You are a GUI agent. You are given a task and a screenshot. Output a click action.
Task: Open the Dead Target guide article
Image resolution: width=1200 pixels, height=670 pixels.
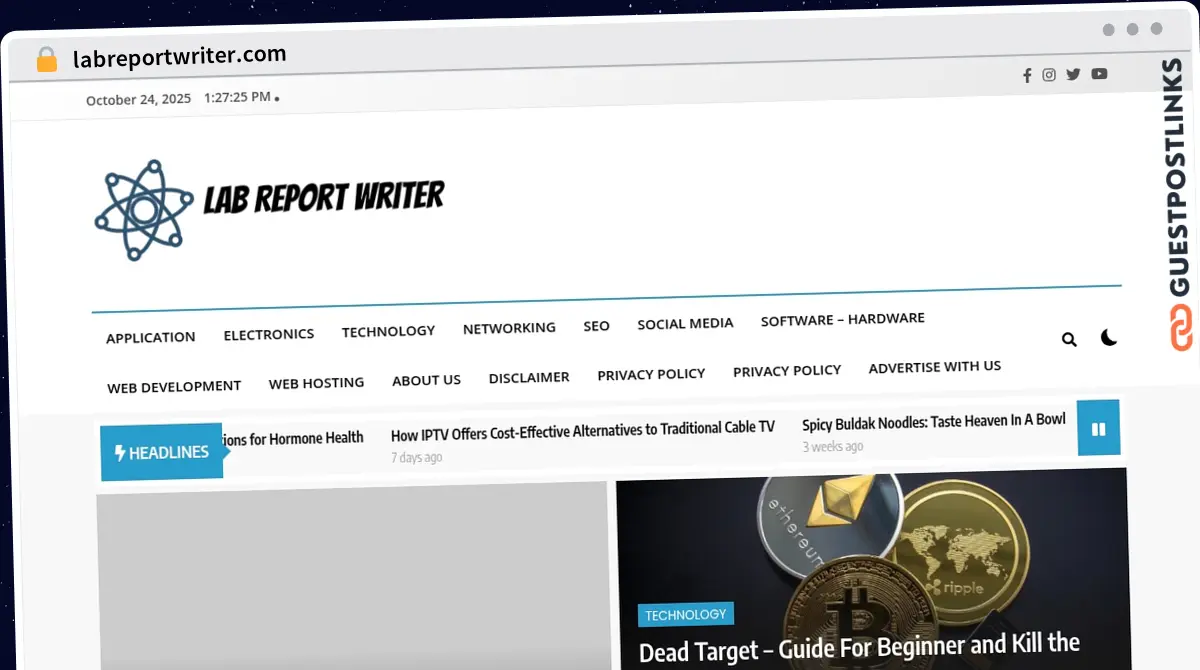pyautogui.click(x=858, y=647)
